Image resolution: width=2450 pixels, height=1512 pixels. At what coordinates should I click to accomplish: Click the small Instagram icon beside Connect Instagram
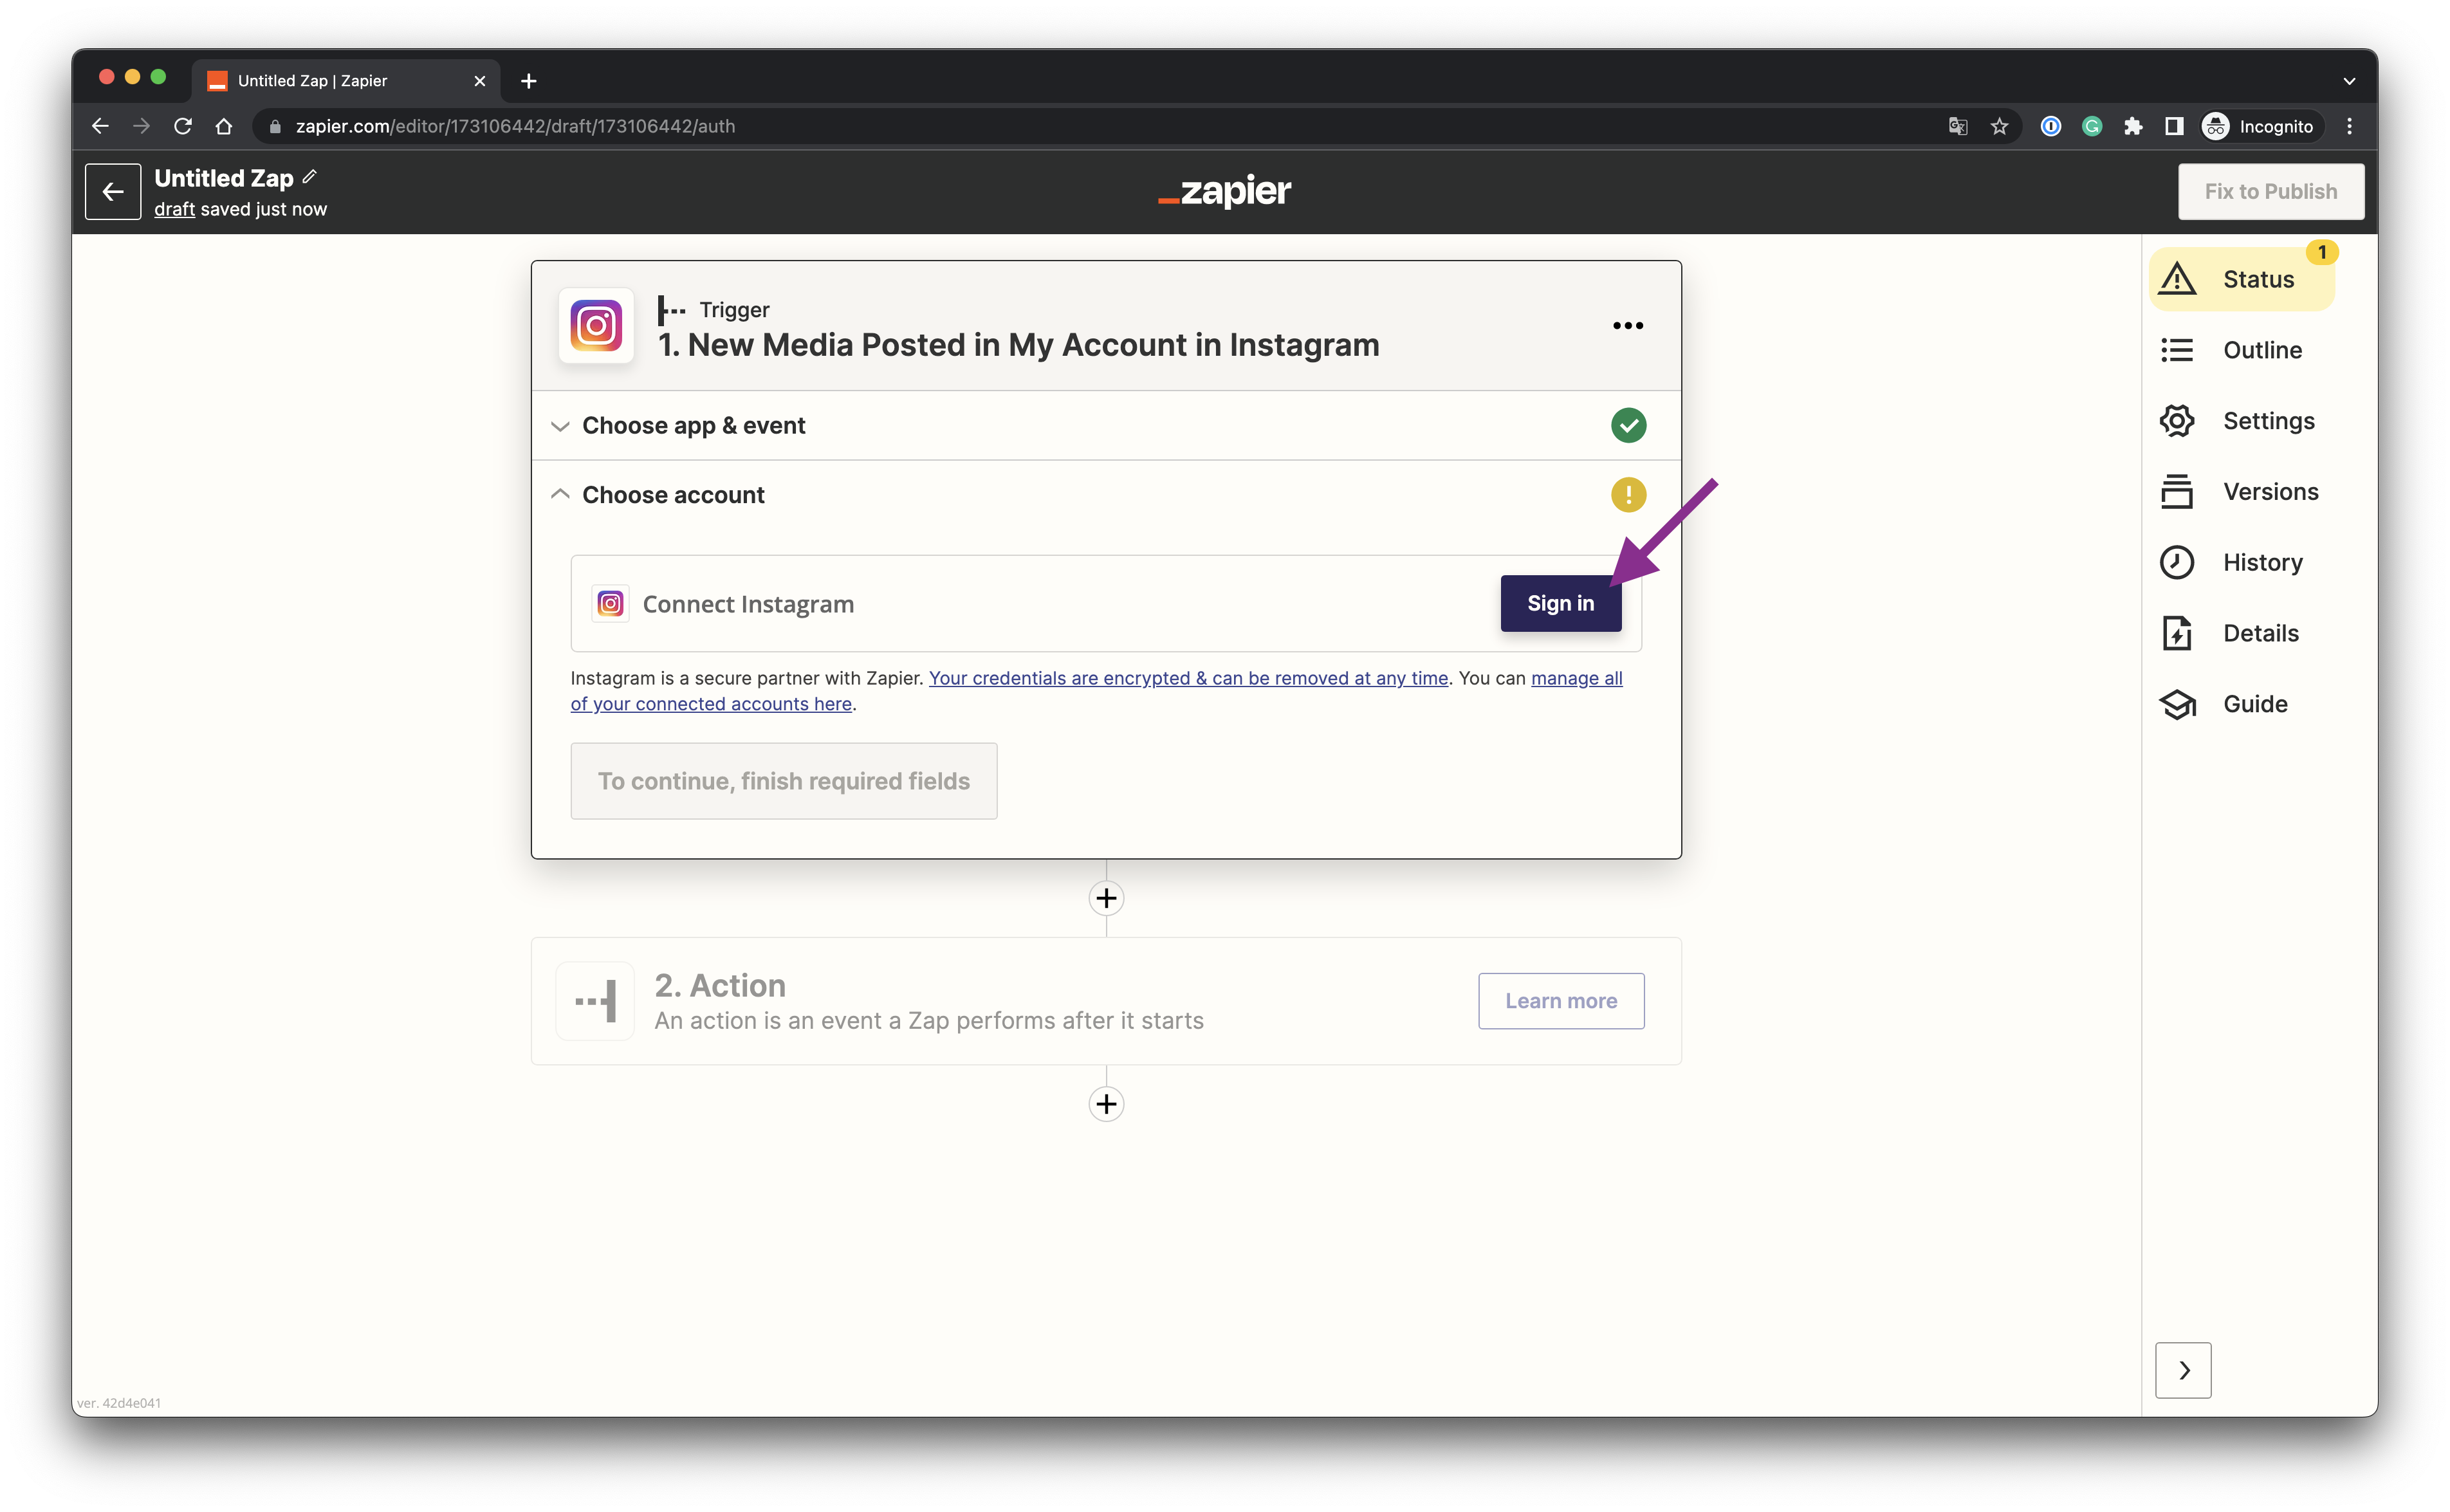610,604
